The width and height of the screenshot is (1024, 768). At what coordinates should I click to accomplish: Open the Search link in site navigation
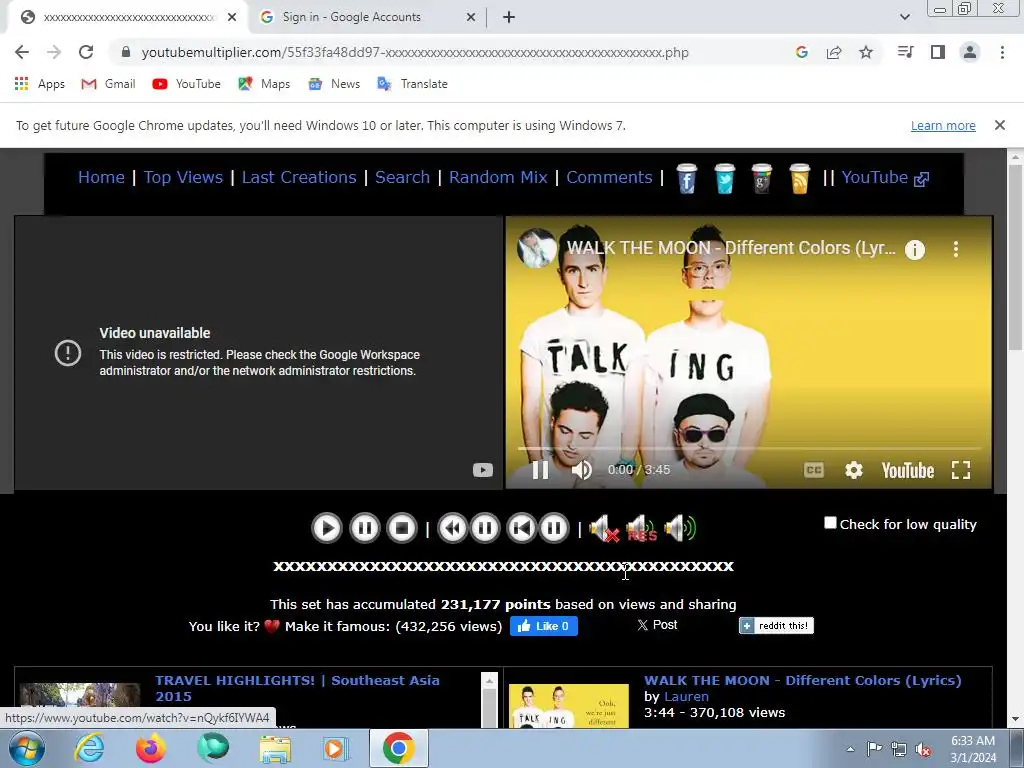(402, 177)
